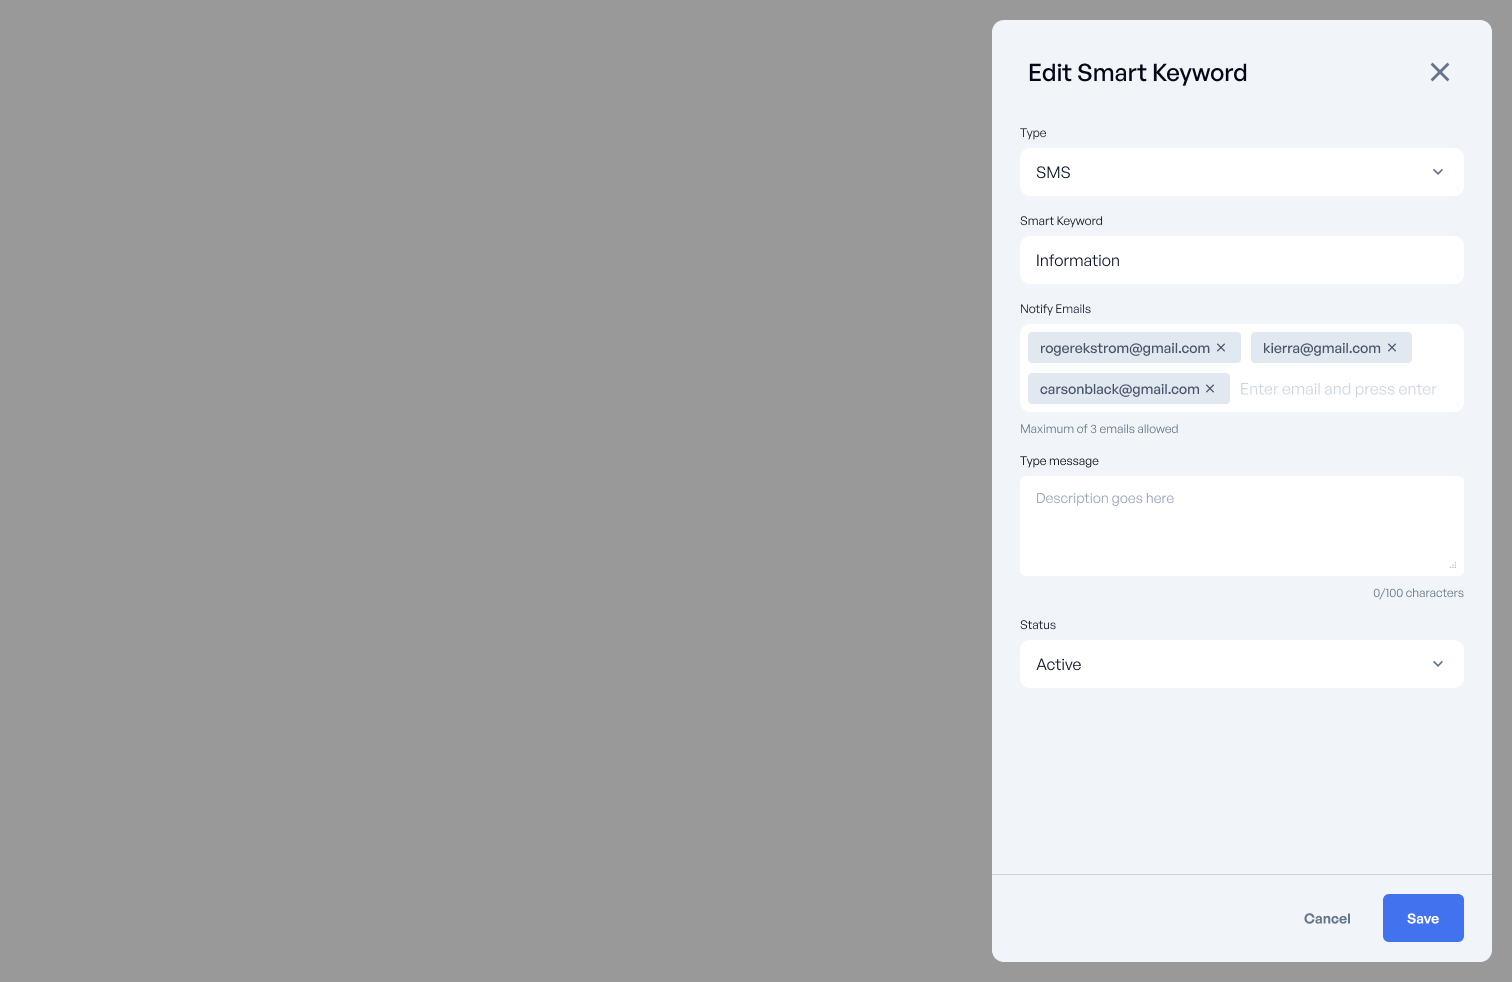Remove kierra@gmail.com email chip
The width and height of the screenshot is (1512, 982).
tap(1392, 348)
